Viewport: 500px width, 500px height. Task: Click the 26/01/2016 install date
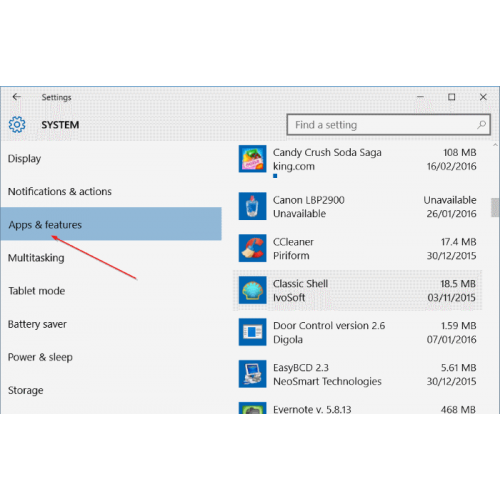point(452,214)
